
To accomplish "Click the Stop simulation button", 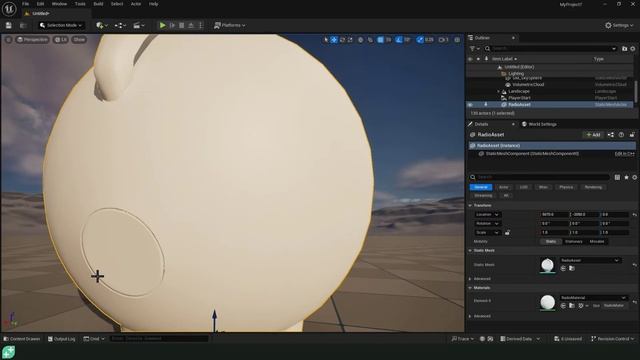I will point(182,25).
